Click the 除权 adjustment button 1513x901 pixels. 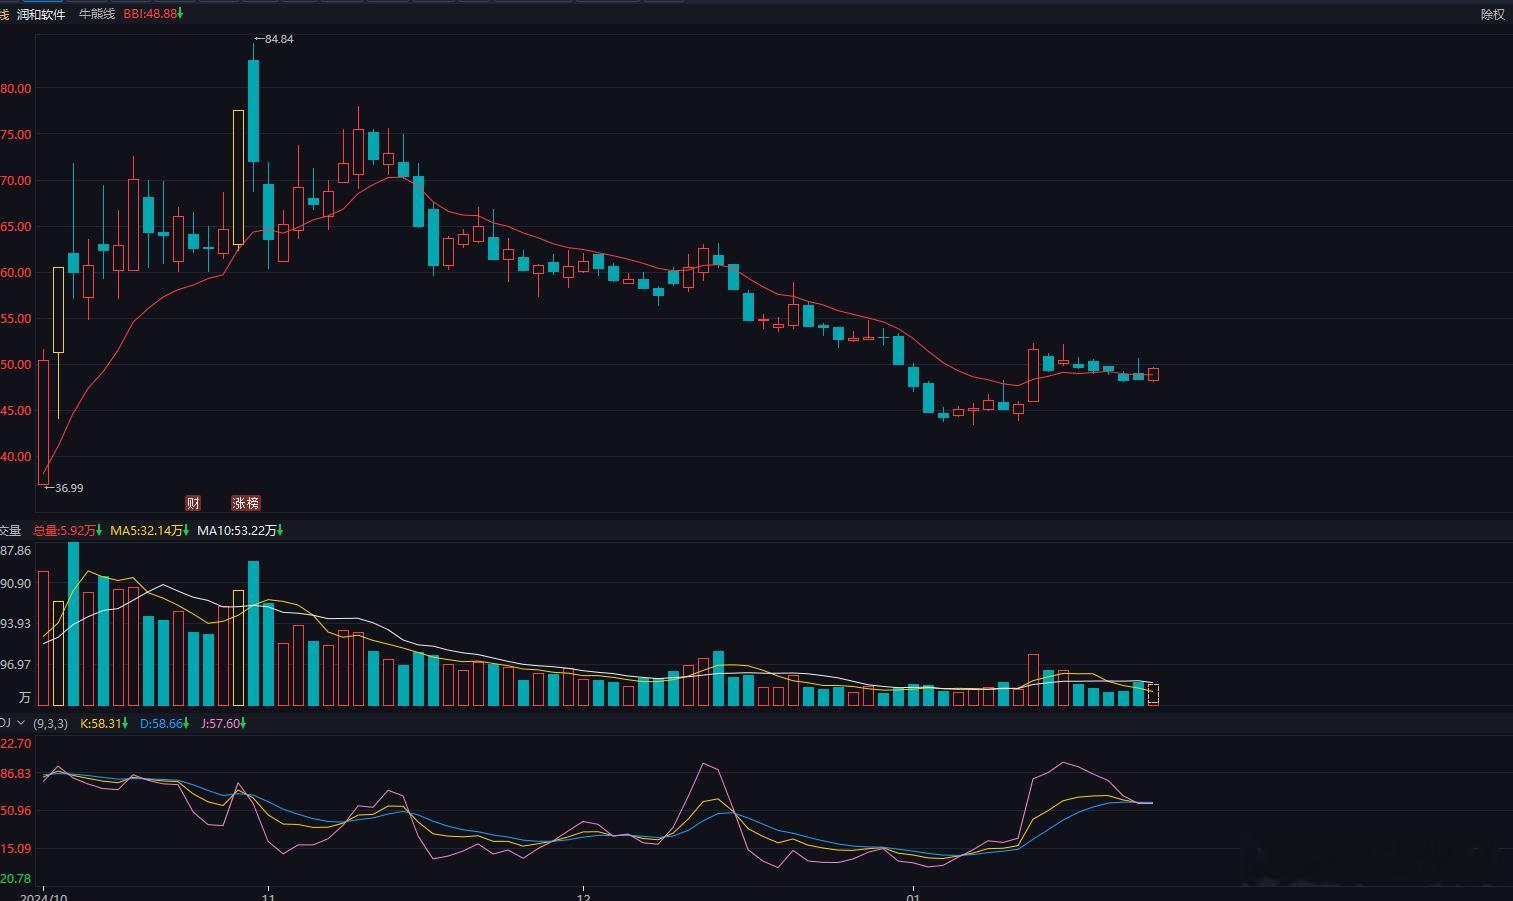(1492, 14)
